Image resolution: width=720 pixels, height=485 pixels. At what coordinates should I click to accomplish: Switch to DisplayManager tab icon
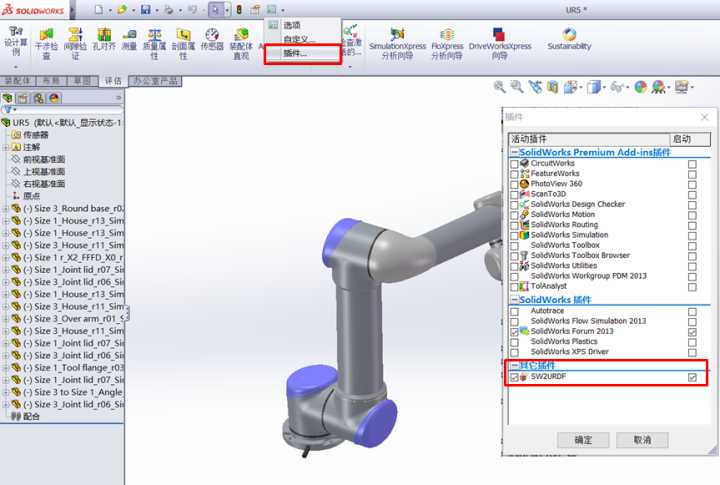pyautogui.click(x=54, y=98)
